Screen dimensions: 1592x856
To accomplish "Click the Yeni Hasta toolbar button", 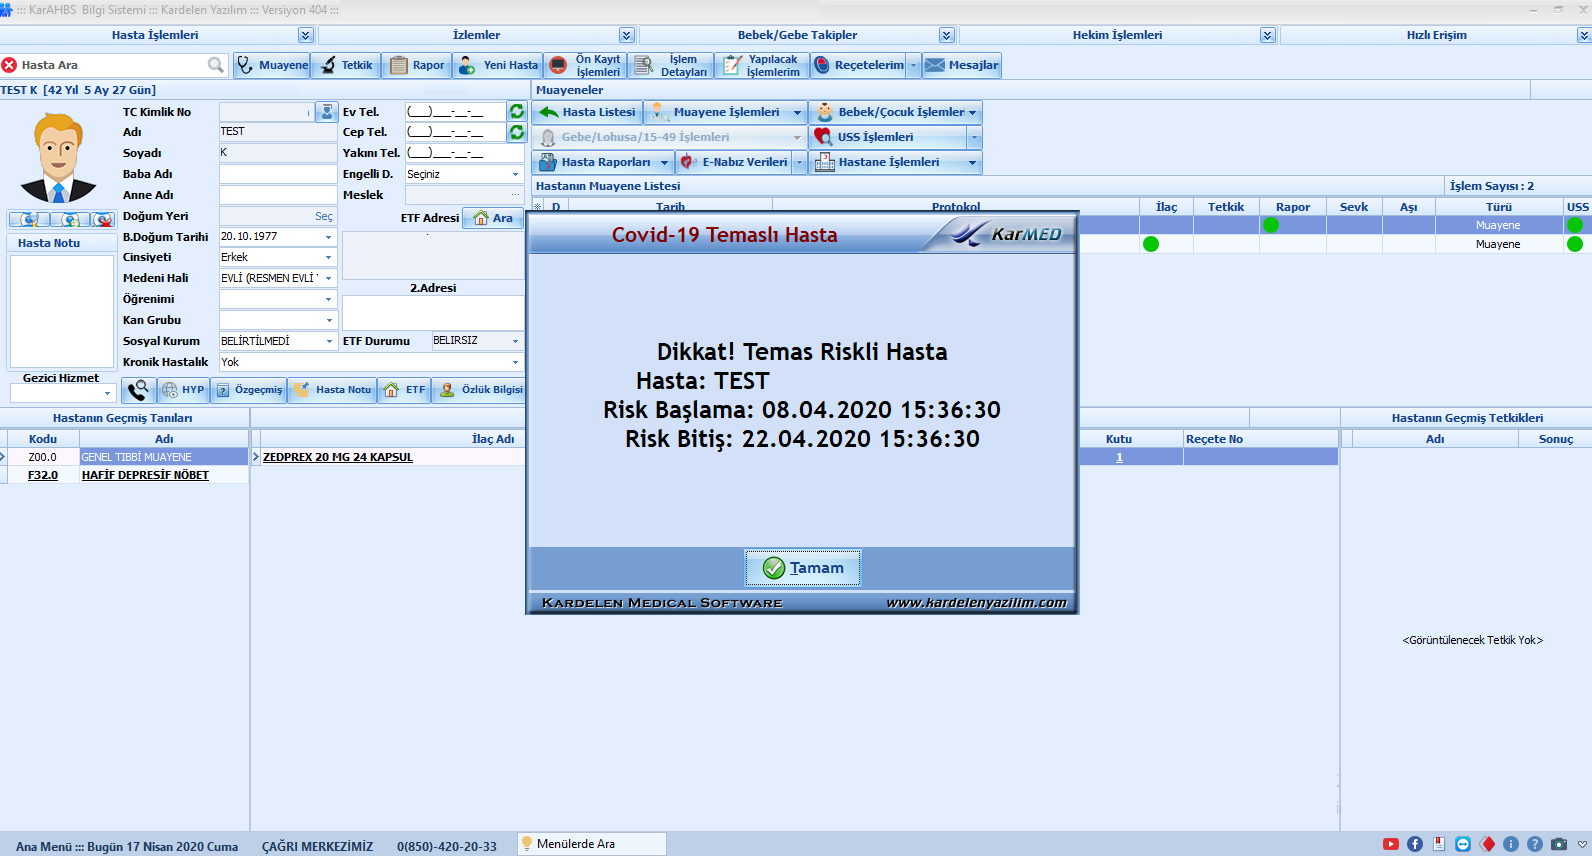I will click(x=498, y=65).
